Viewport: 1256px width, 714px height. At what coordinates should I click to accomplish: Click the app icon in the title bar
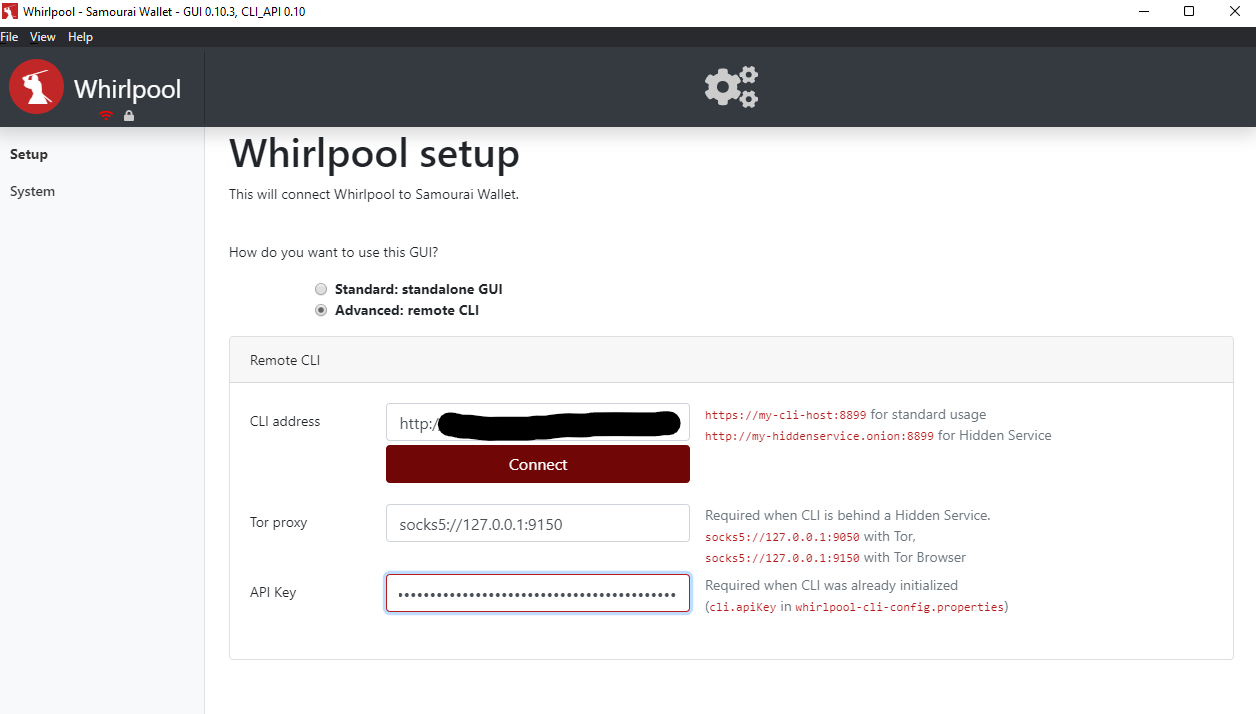click(10, 12)
